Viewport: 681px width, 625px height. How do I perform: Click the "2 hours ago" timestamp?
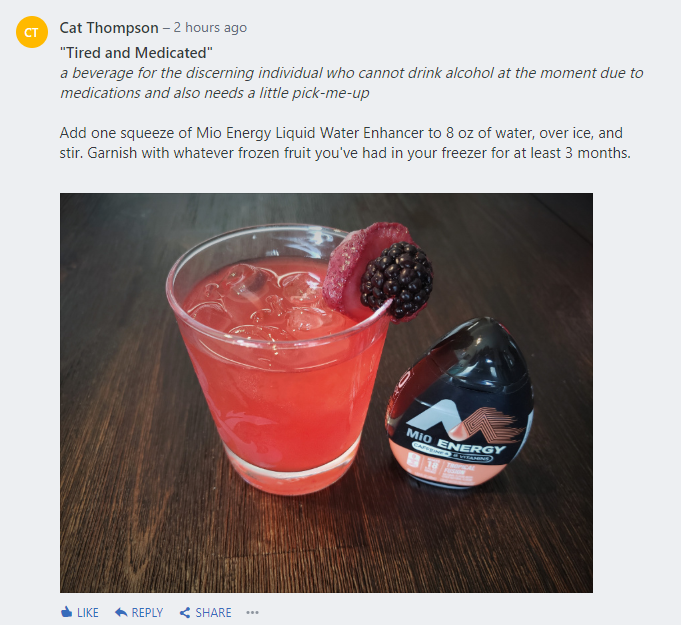coord(210,28)
